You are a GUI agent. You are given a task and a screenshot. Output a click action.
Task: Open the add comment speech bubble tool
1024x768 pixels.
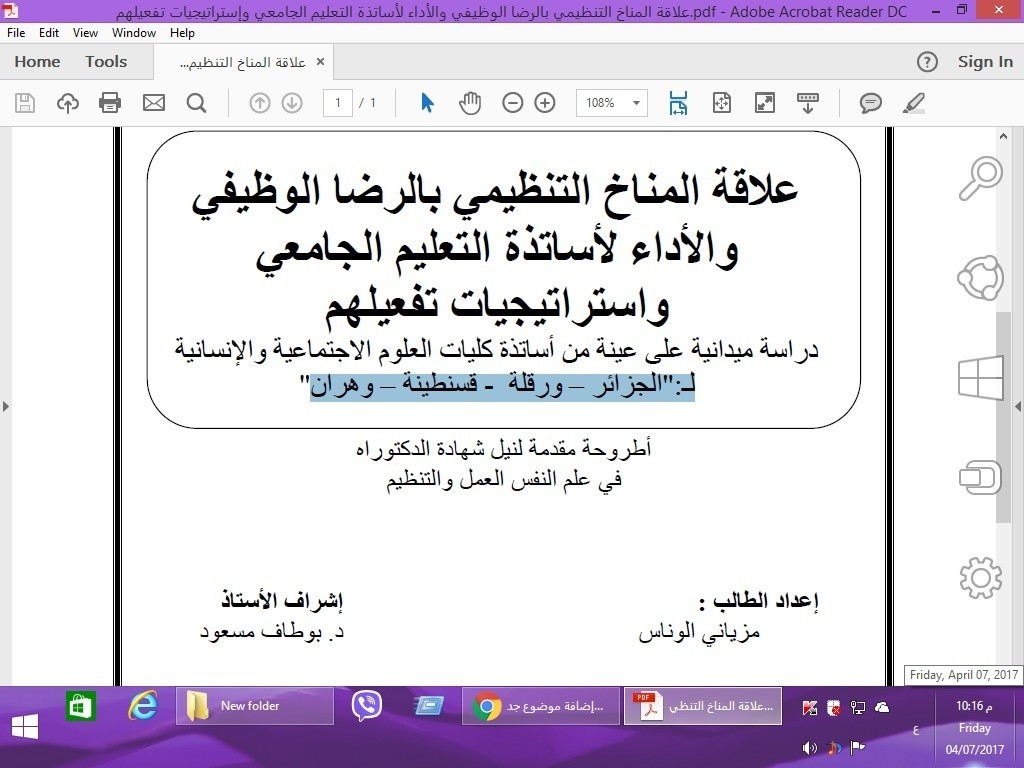(x=871, y=102)
